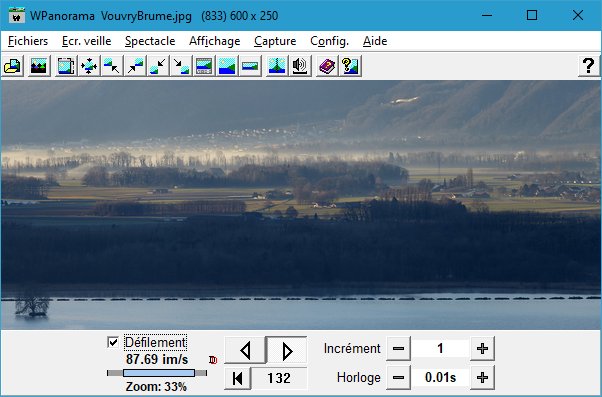Click the question mark picture info icon

pos(350,66)
